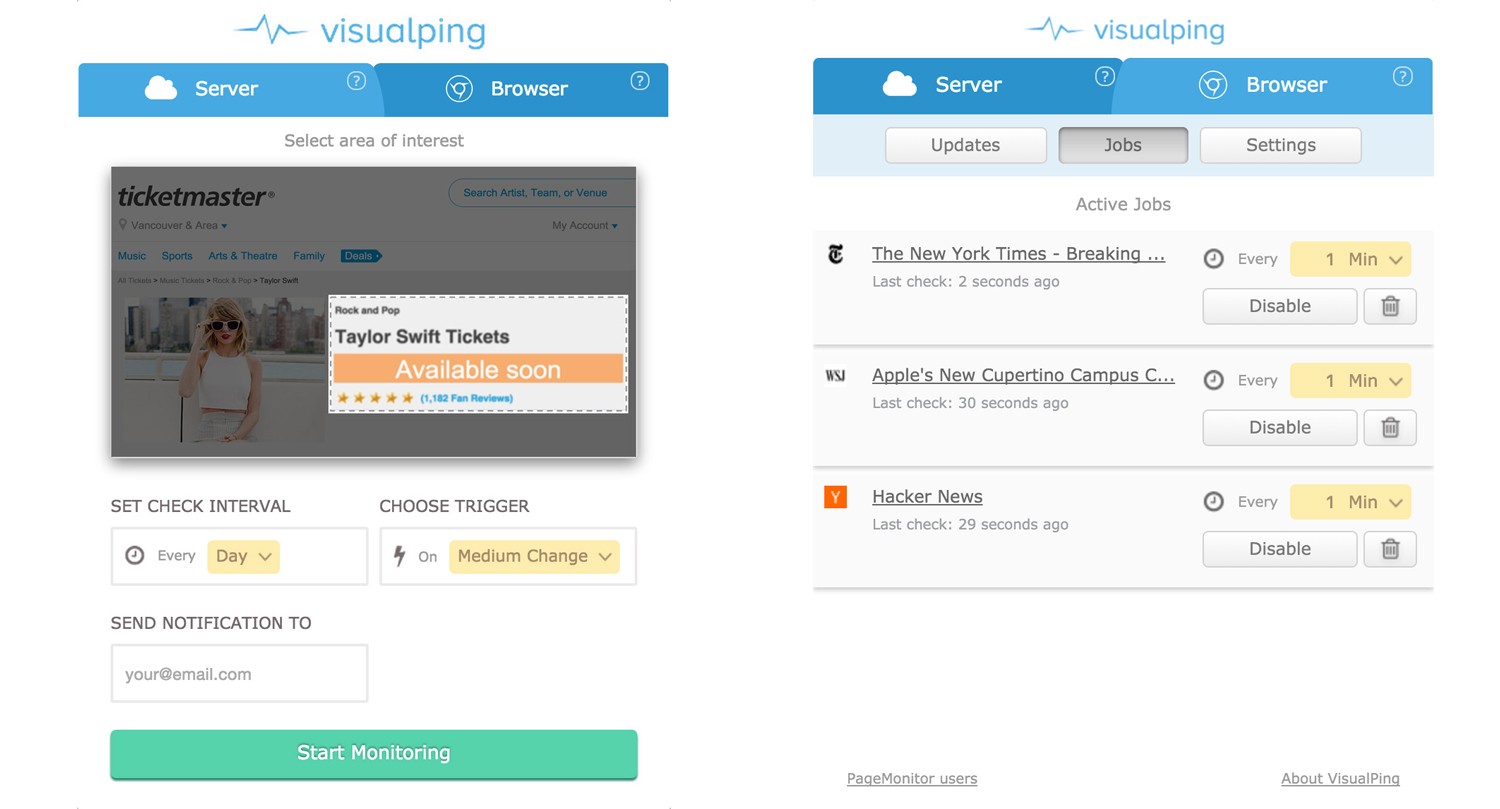Image resolution: width=1500 pixels, height=809 pixels.
Task: Delete the Apple's New Cupertino Campus job
Action: (x=1390, y=427)
